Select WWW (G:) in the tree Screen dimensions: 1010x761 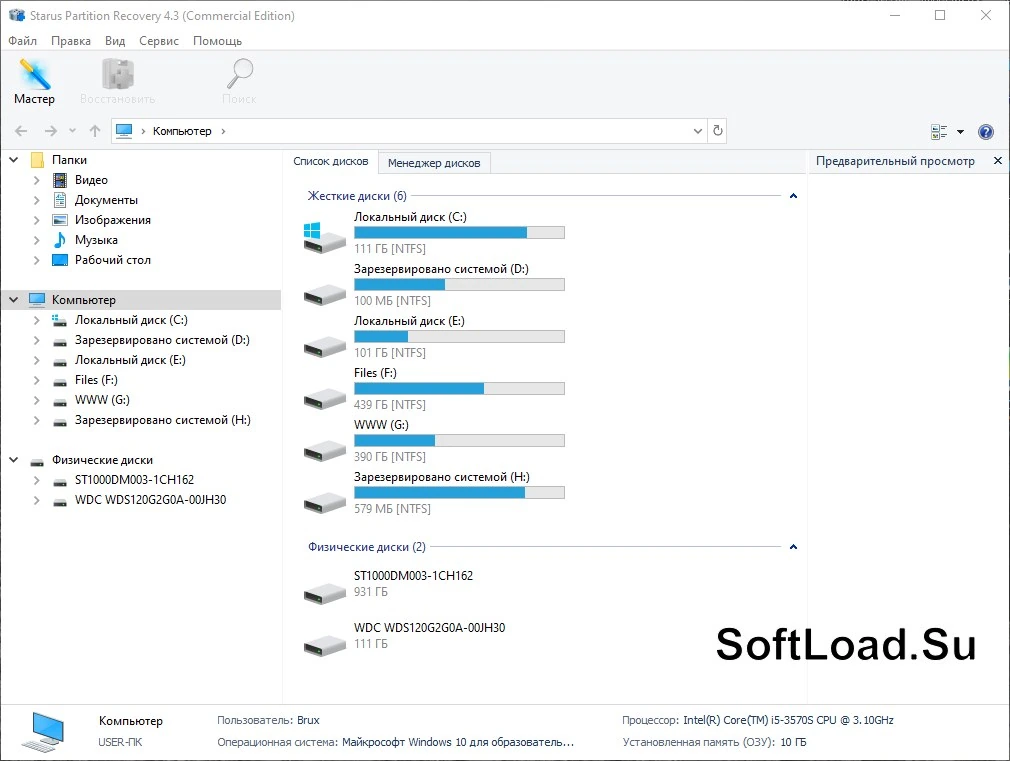click(x=102, y=400)
